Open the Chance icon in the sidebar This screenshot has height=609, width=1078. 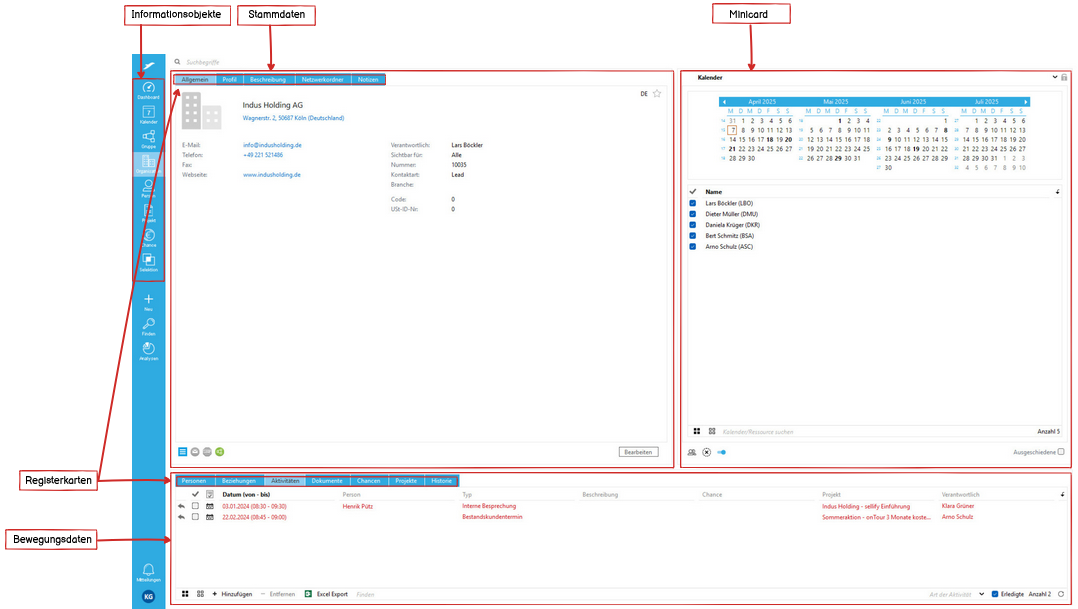pos(148,235)
